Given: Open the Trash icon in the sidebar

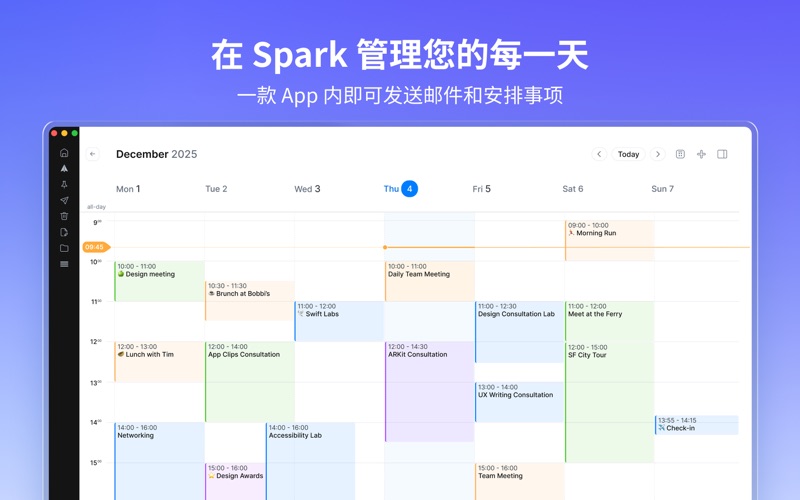Looking at the screenshot, I should pos(64,216).
